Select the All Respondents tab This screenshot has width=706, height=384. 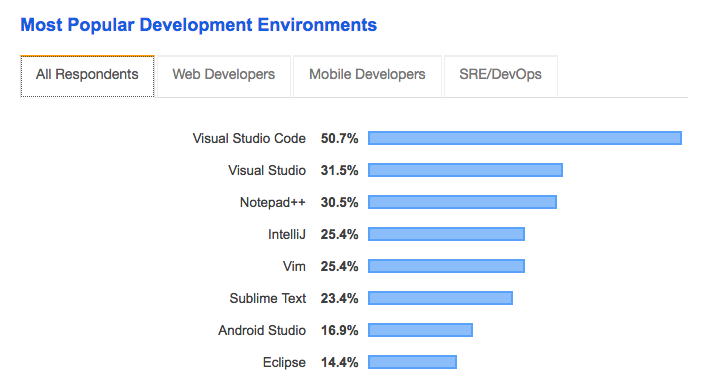(x=87, y=76)
